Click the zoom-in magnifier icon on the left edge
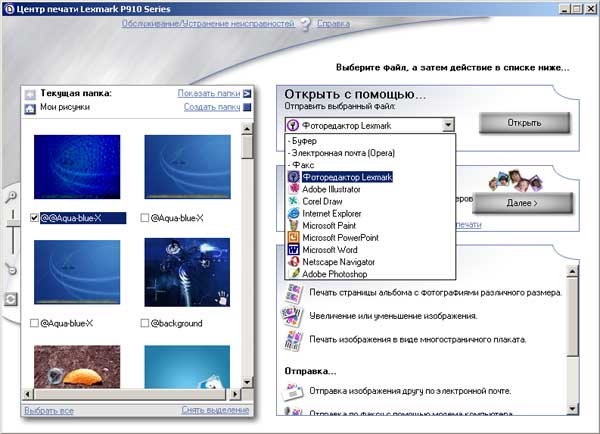 [11, 197]
